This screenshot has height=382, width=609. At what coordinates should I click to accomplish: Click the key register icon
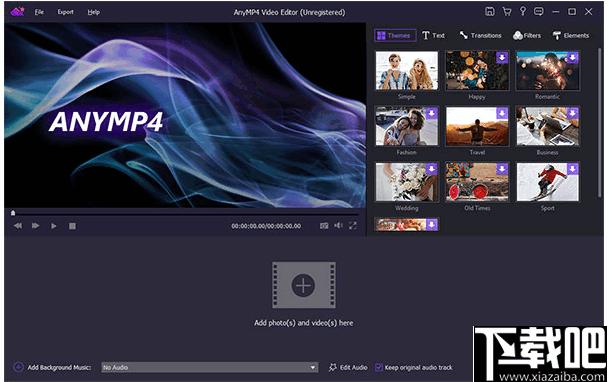pos(523,11)
